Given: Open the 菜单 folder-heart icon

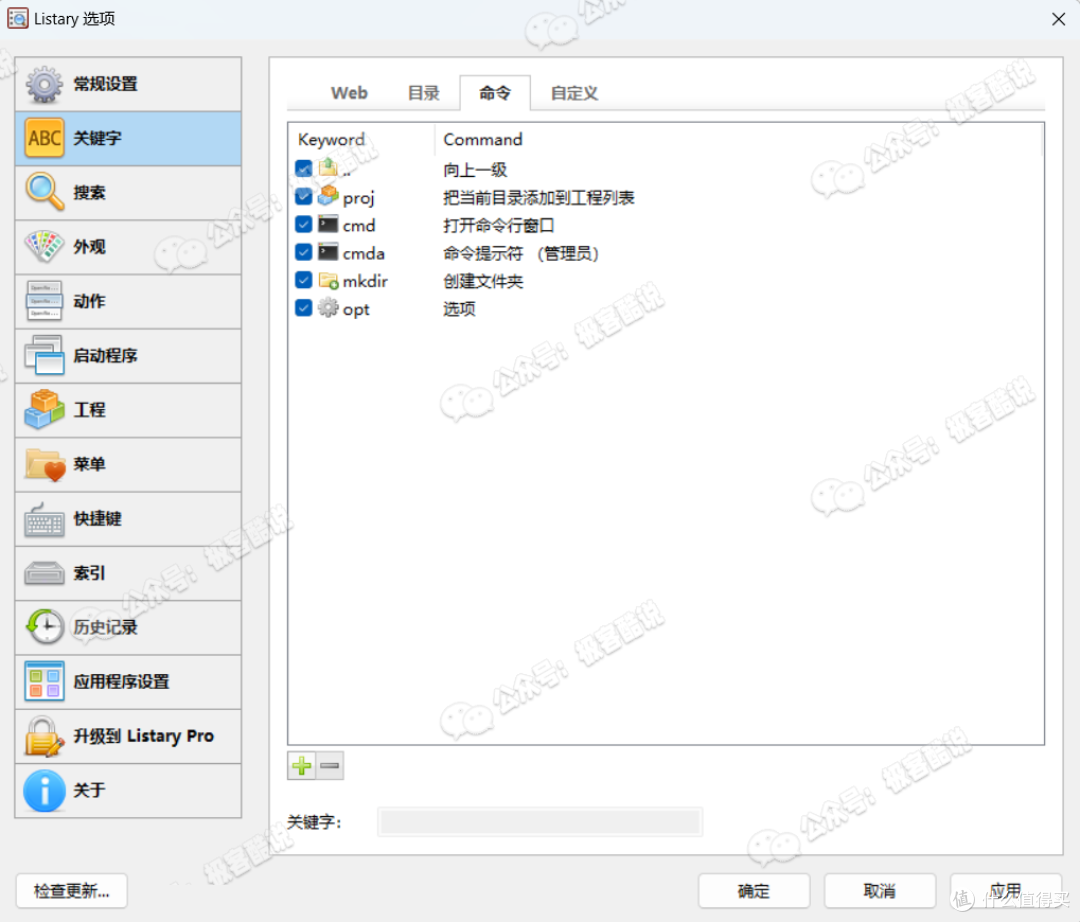Looking at the screenshot, I should pyautogui.click(x=44, y=464).
